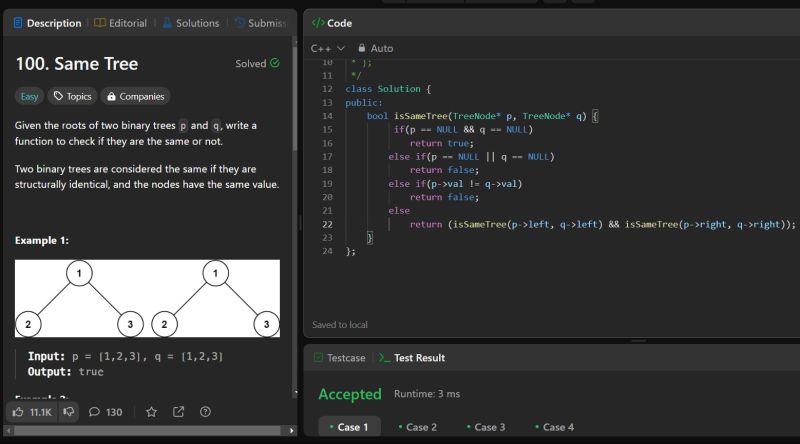Viewport: 800px width, 444px height.
Task: Click the 'Accepted' result text
Action: [350, 394]
